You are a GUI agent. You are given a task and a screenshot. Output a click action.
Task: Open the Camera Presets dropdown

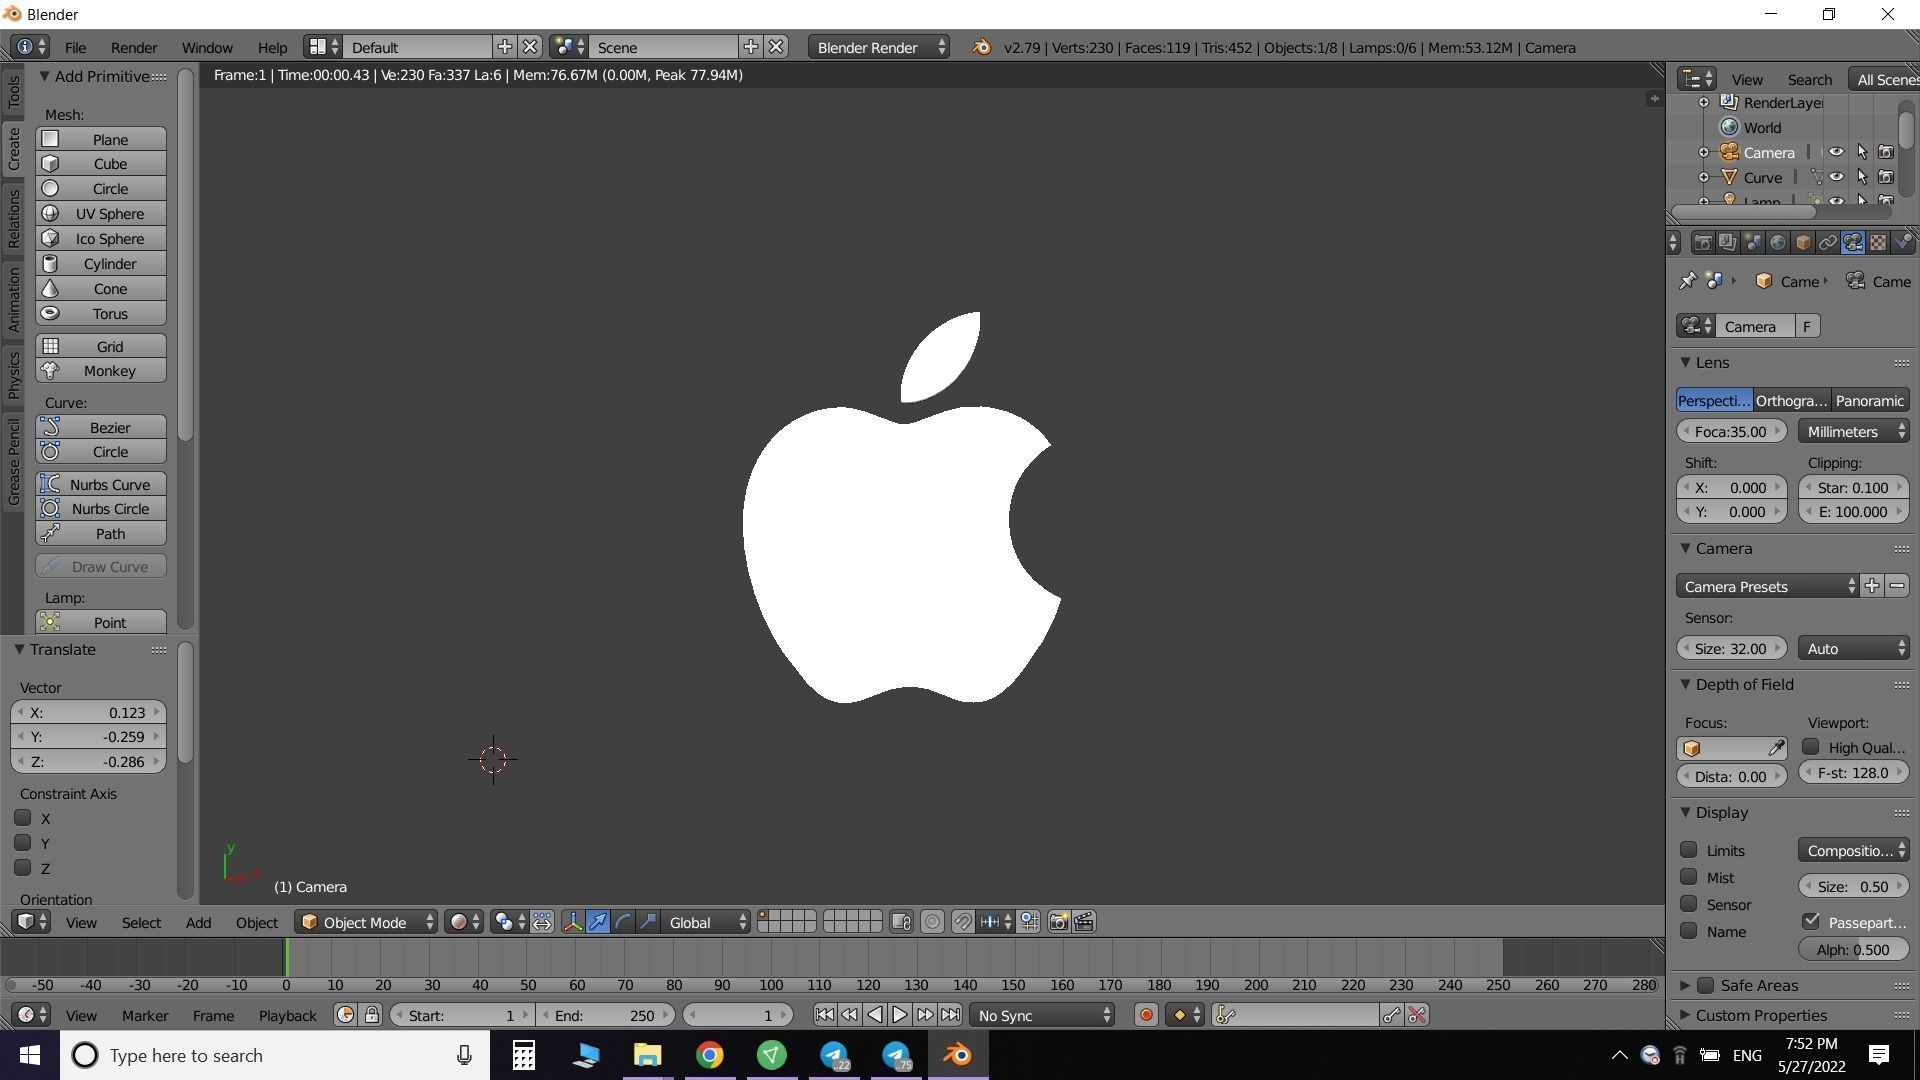(1768, 586)
